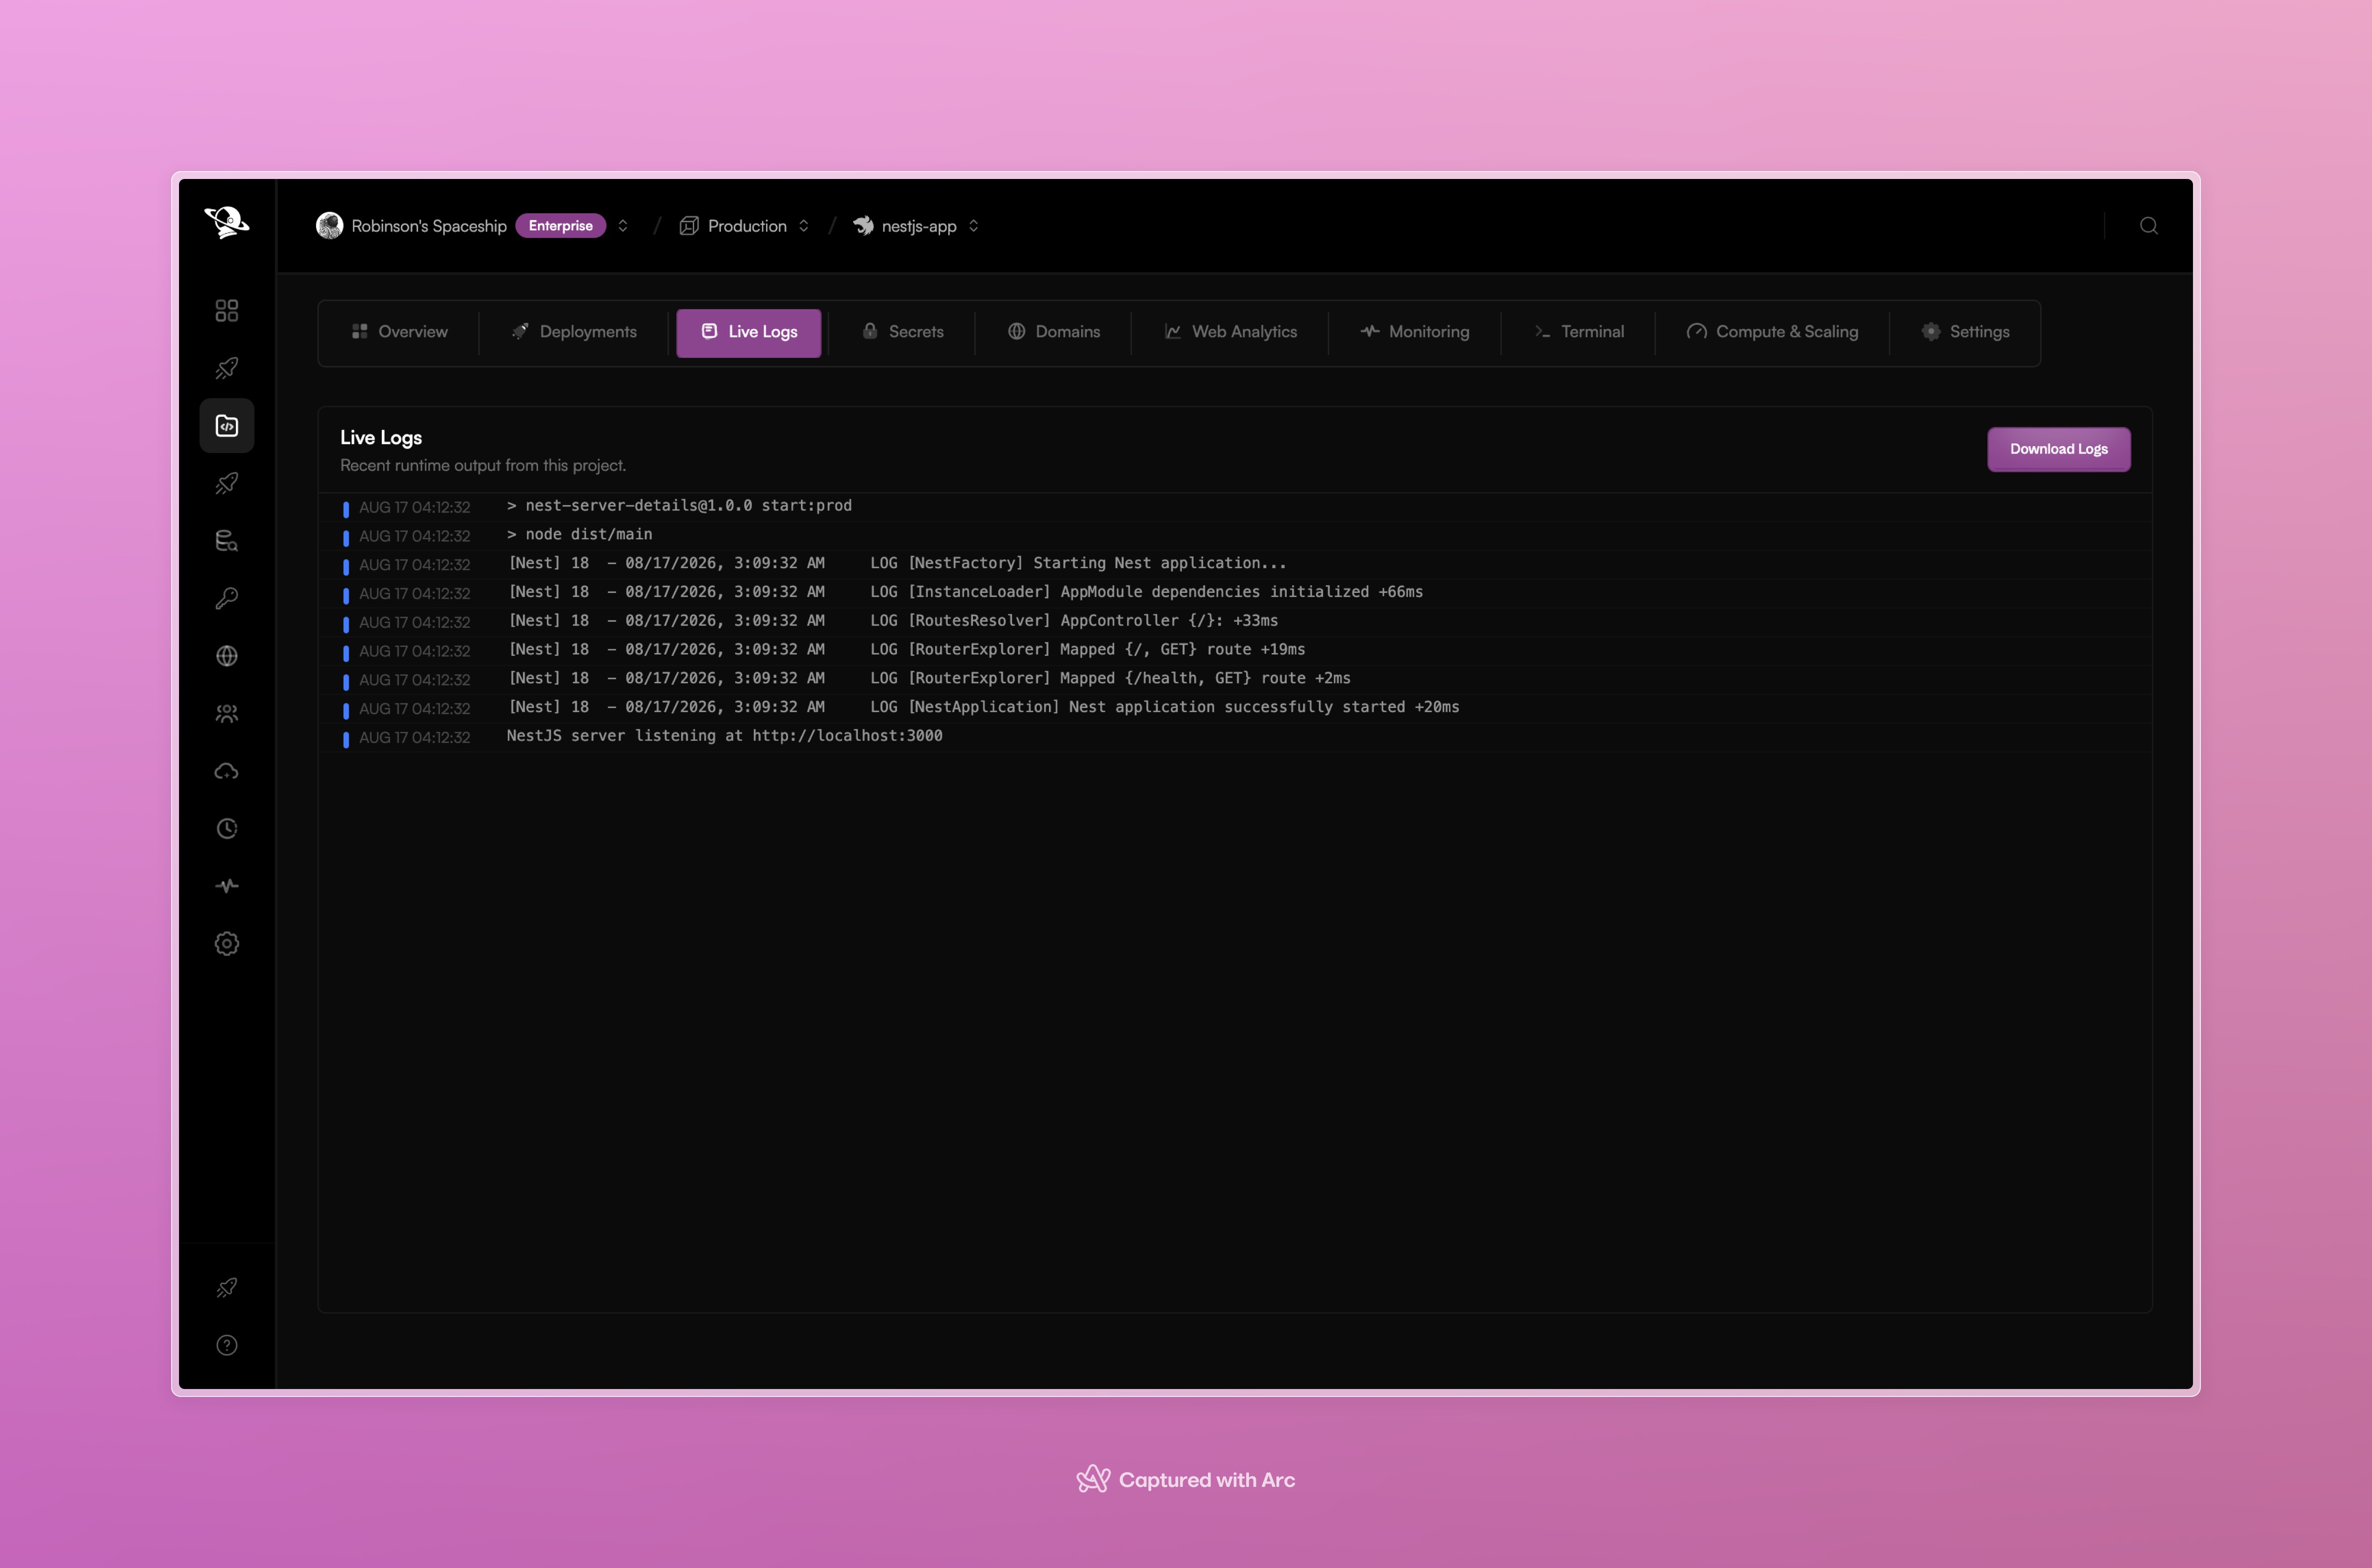
Task: Click the Robinson's Spaceship avatar
Action: tap(329, 226)
